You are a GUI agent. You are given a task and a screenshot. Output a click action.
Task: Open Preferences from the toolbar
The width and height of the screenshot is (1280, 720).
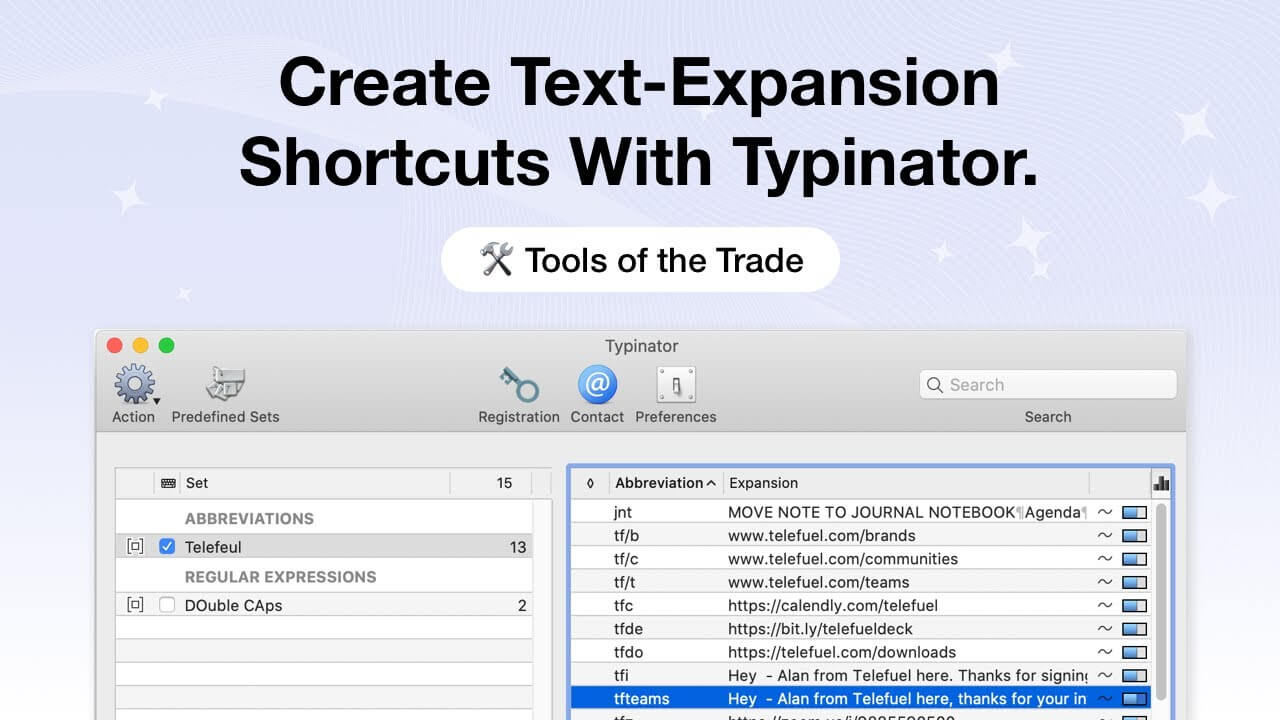coord(676,384)
